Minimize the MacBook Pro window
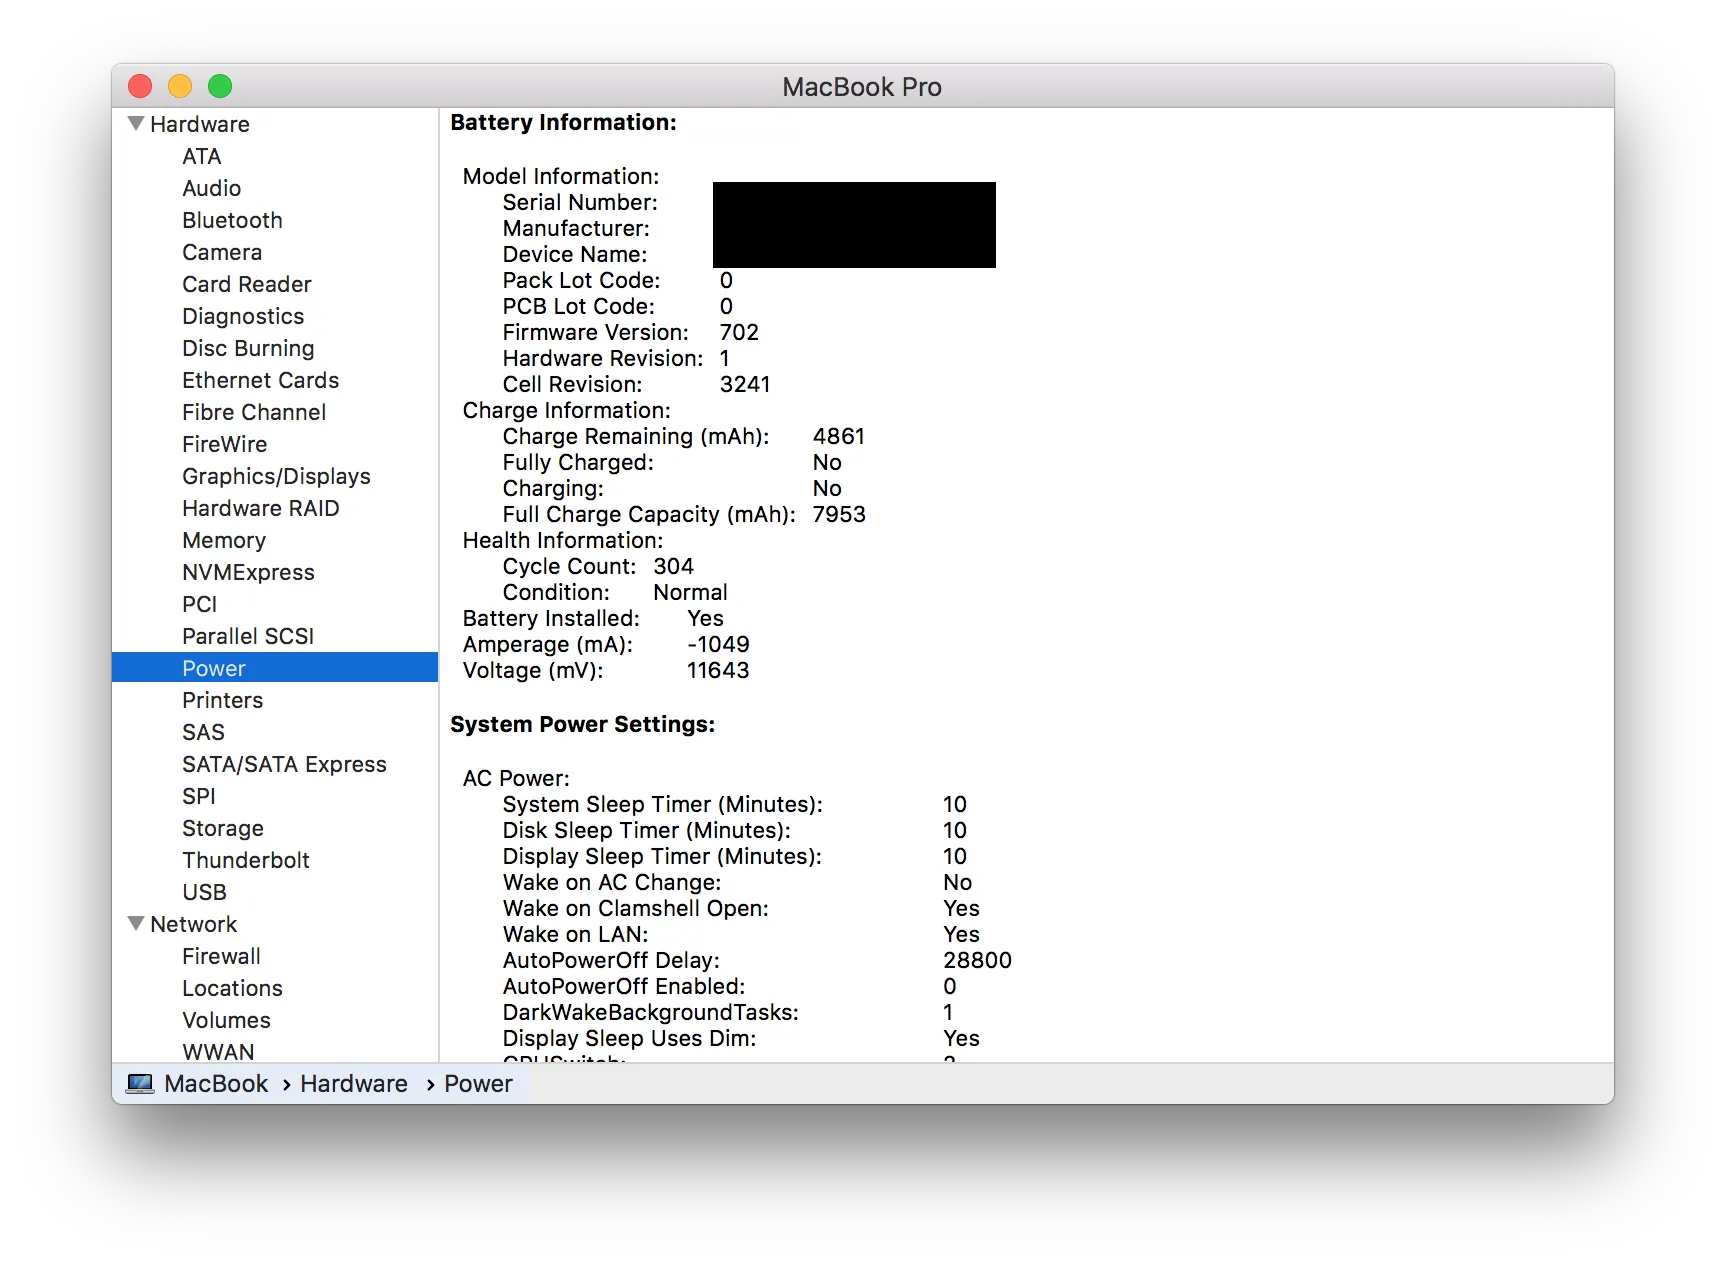The image size is (1726, 1264). (180, 86)
